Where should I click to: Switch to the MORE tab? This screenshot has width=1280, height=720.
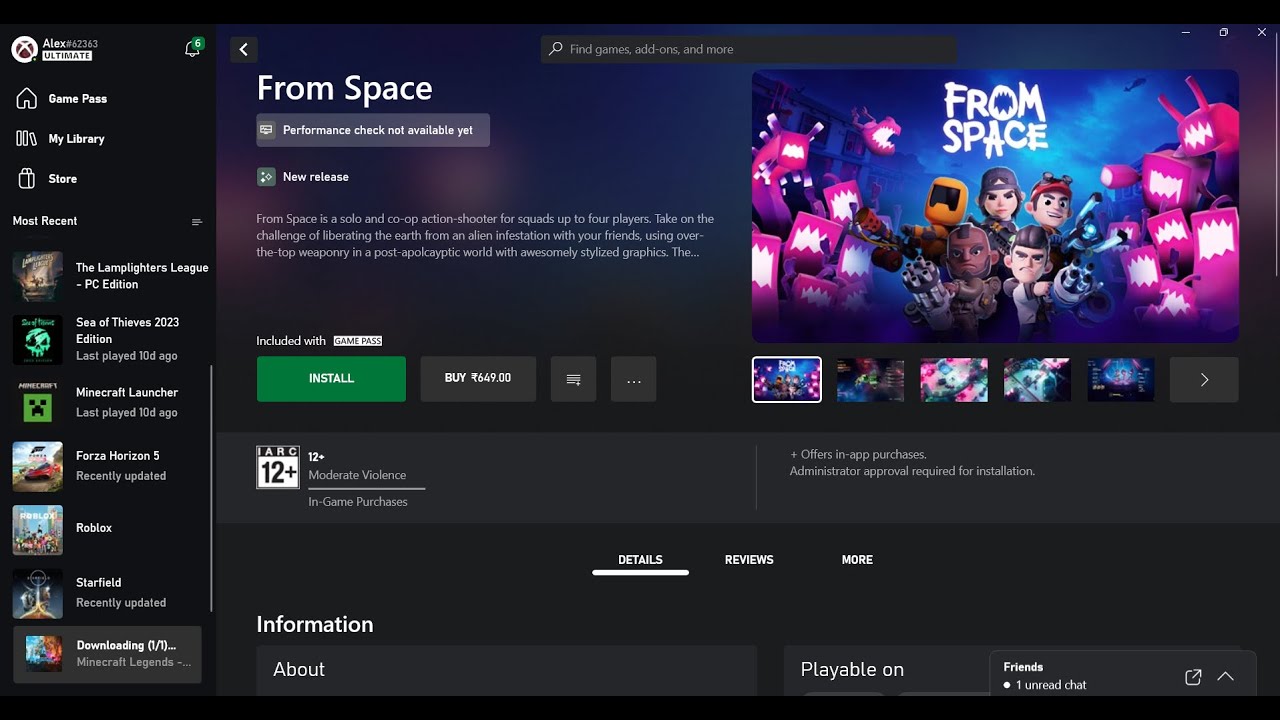[x=857, y=560]
